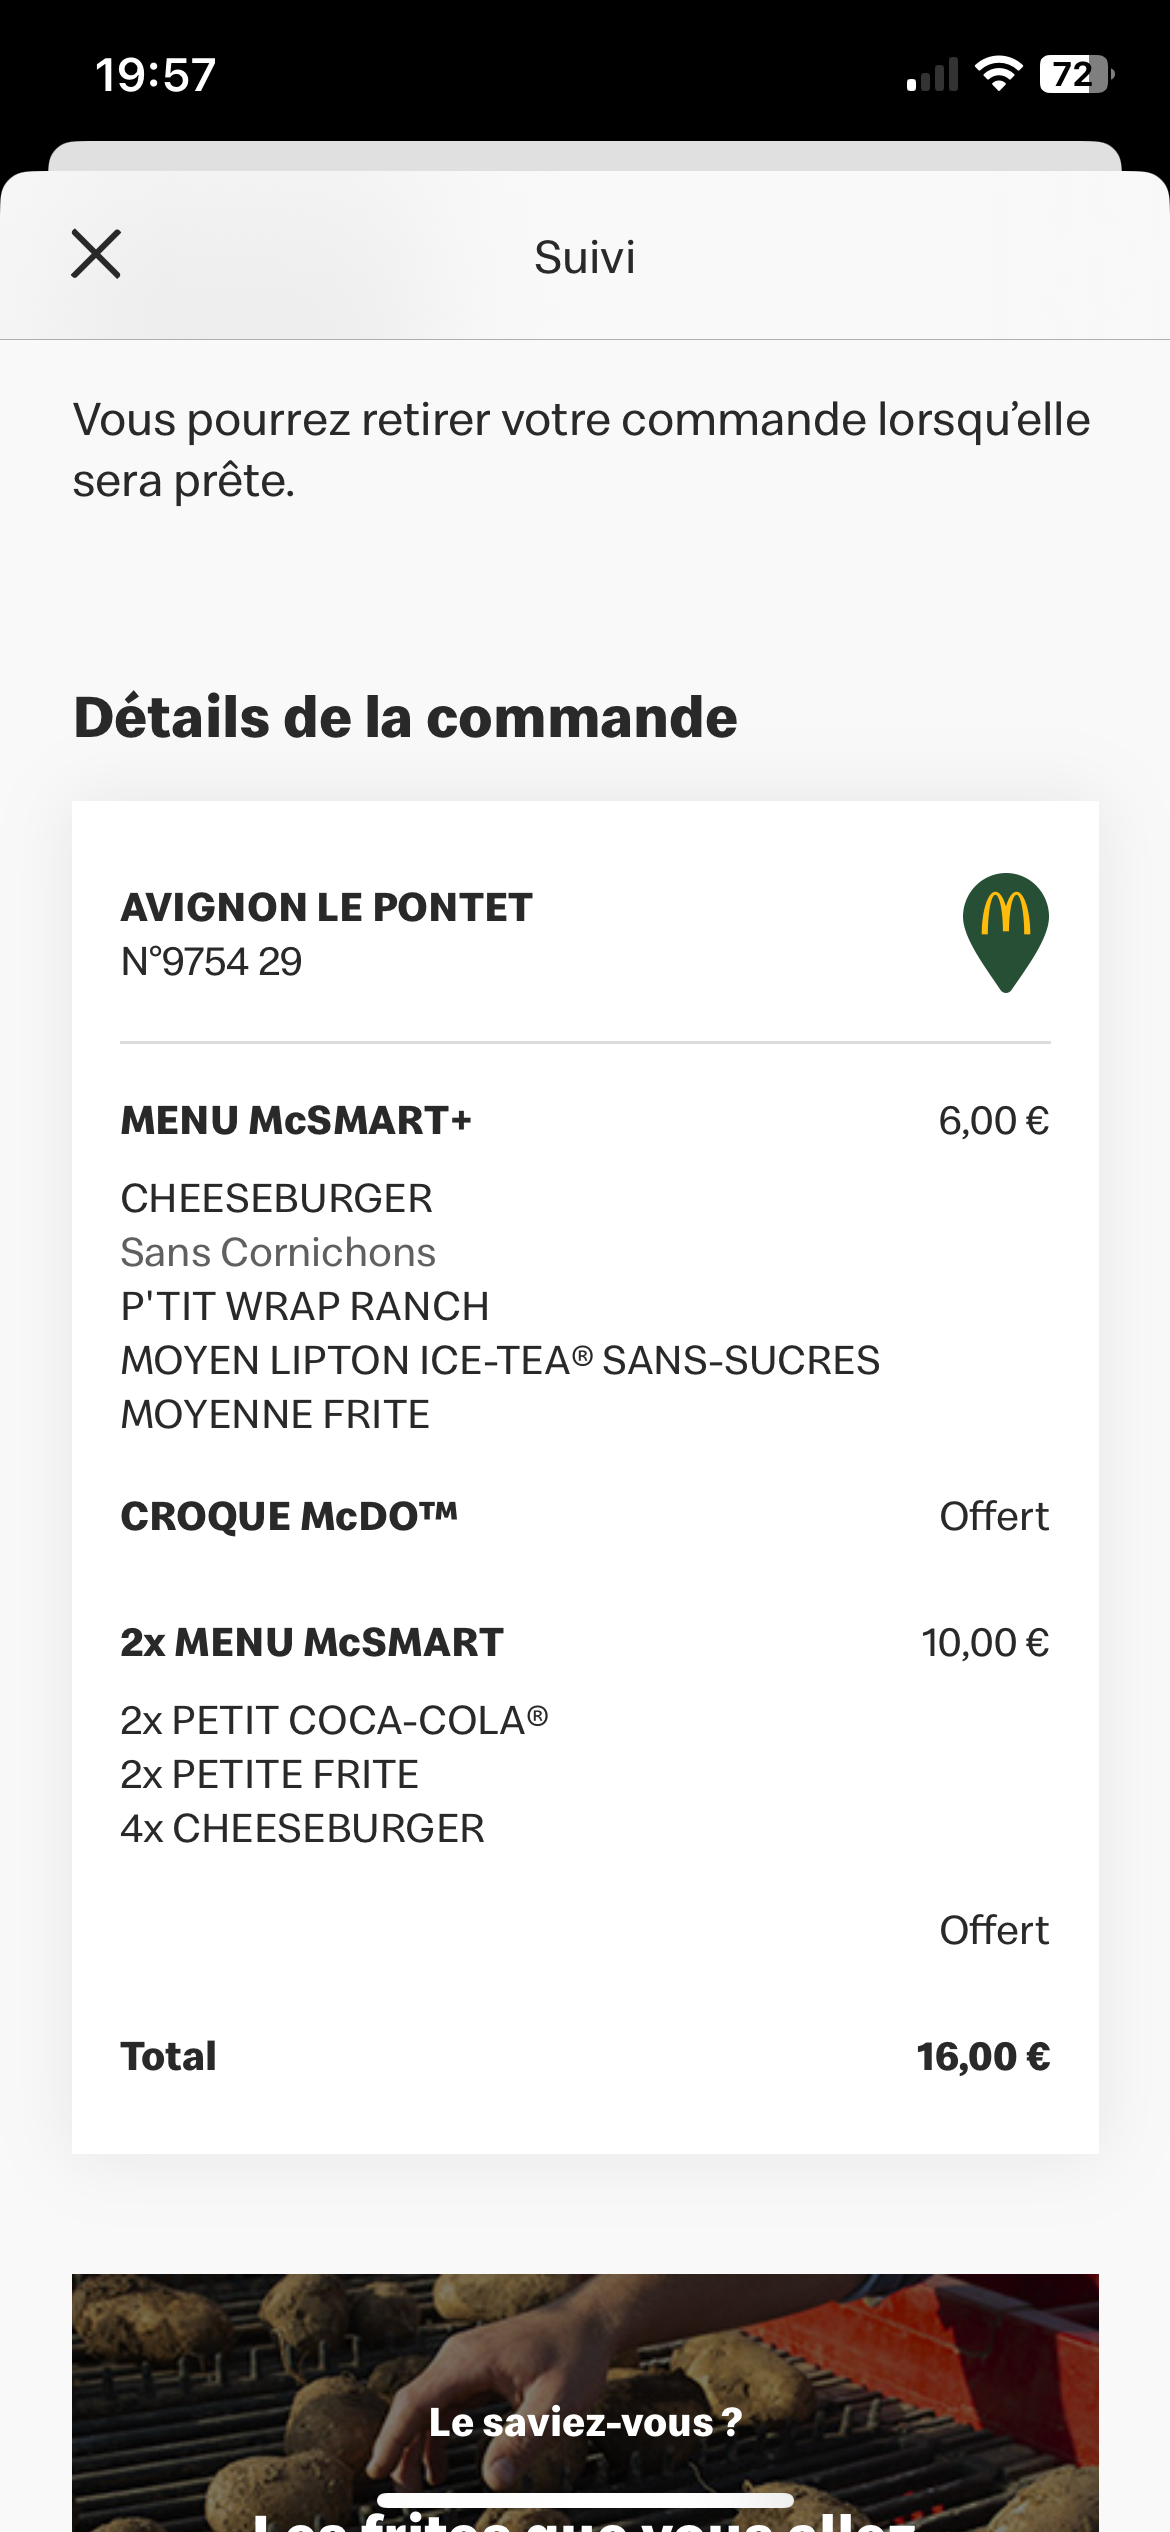The image size is (1170, 2532).
Task: Select the CROQUE McDO item line
Action: [x=289, y=1517]
